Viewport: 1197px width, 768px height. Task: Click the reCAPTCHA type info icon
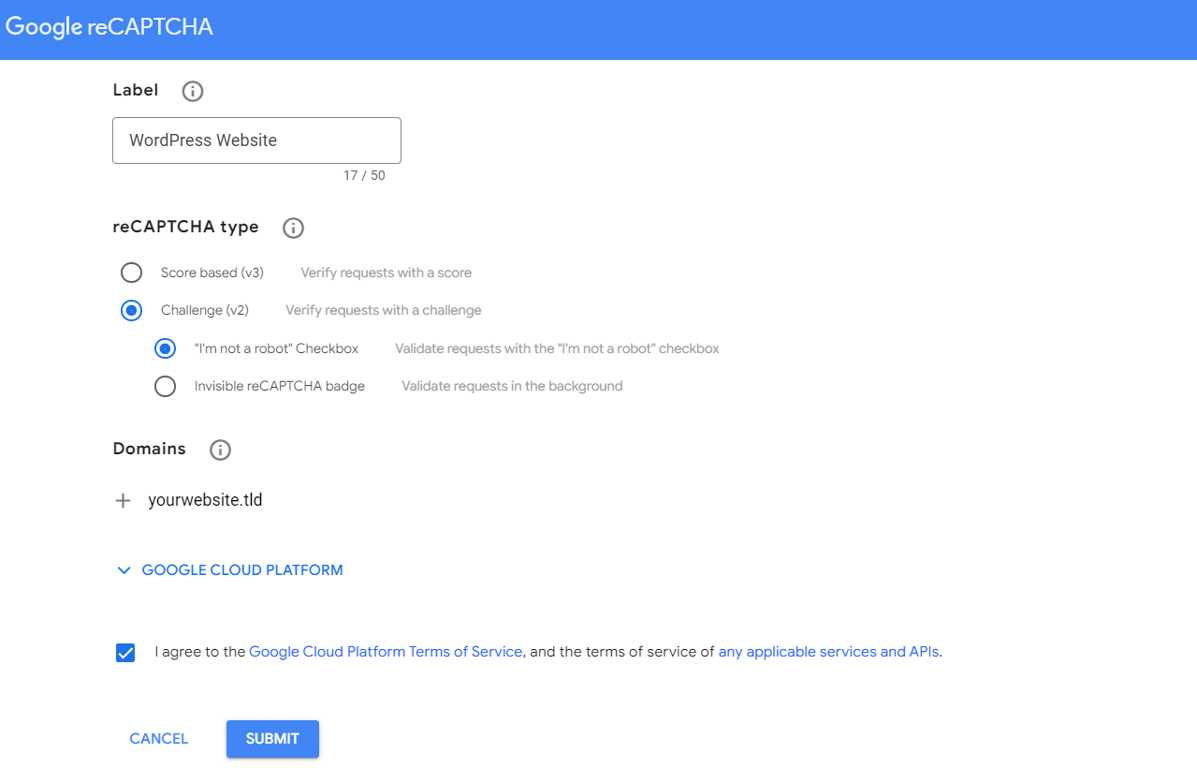pyautogui.click(x=292, y=228)
